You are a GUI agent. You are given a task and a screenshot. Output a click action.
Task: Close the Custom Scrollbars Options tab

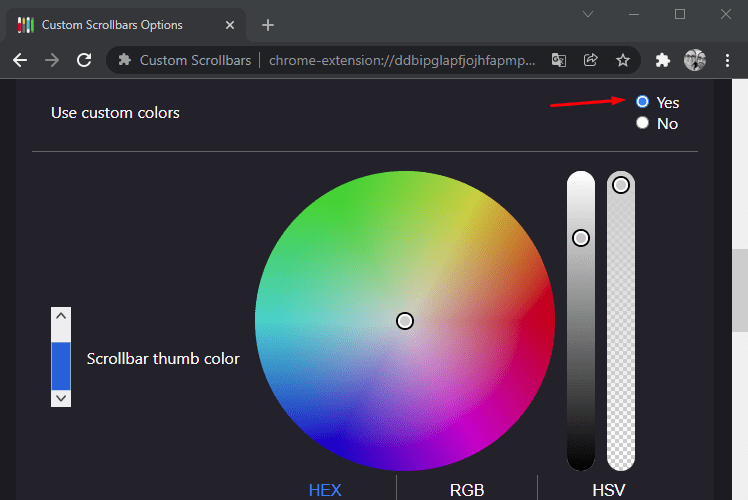(230, 25)
